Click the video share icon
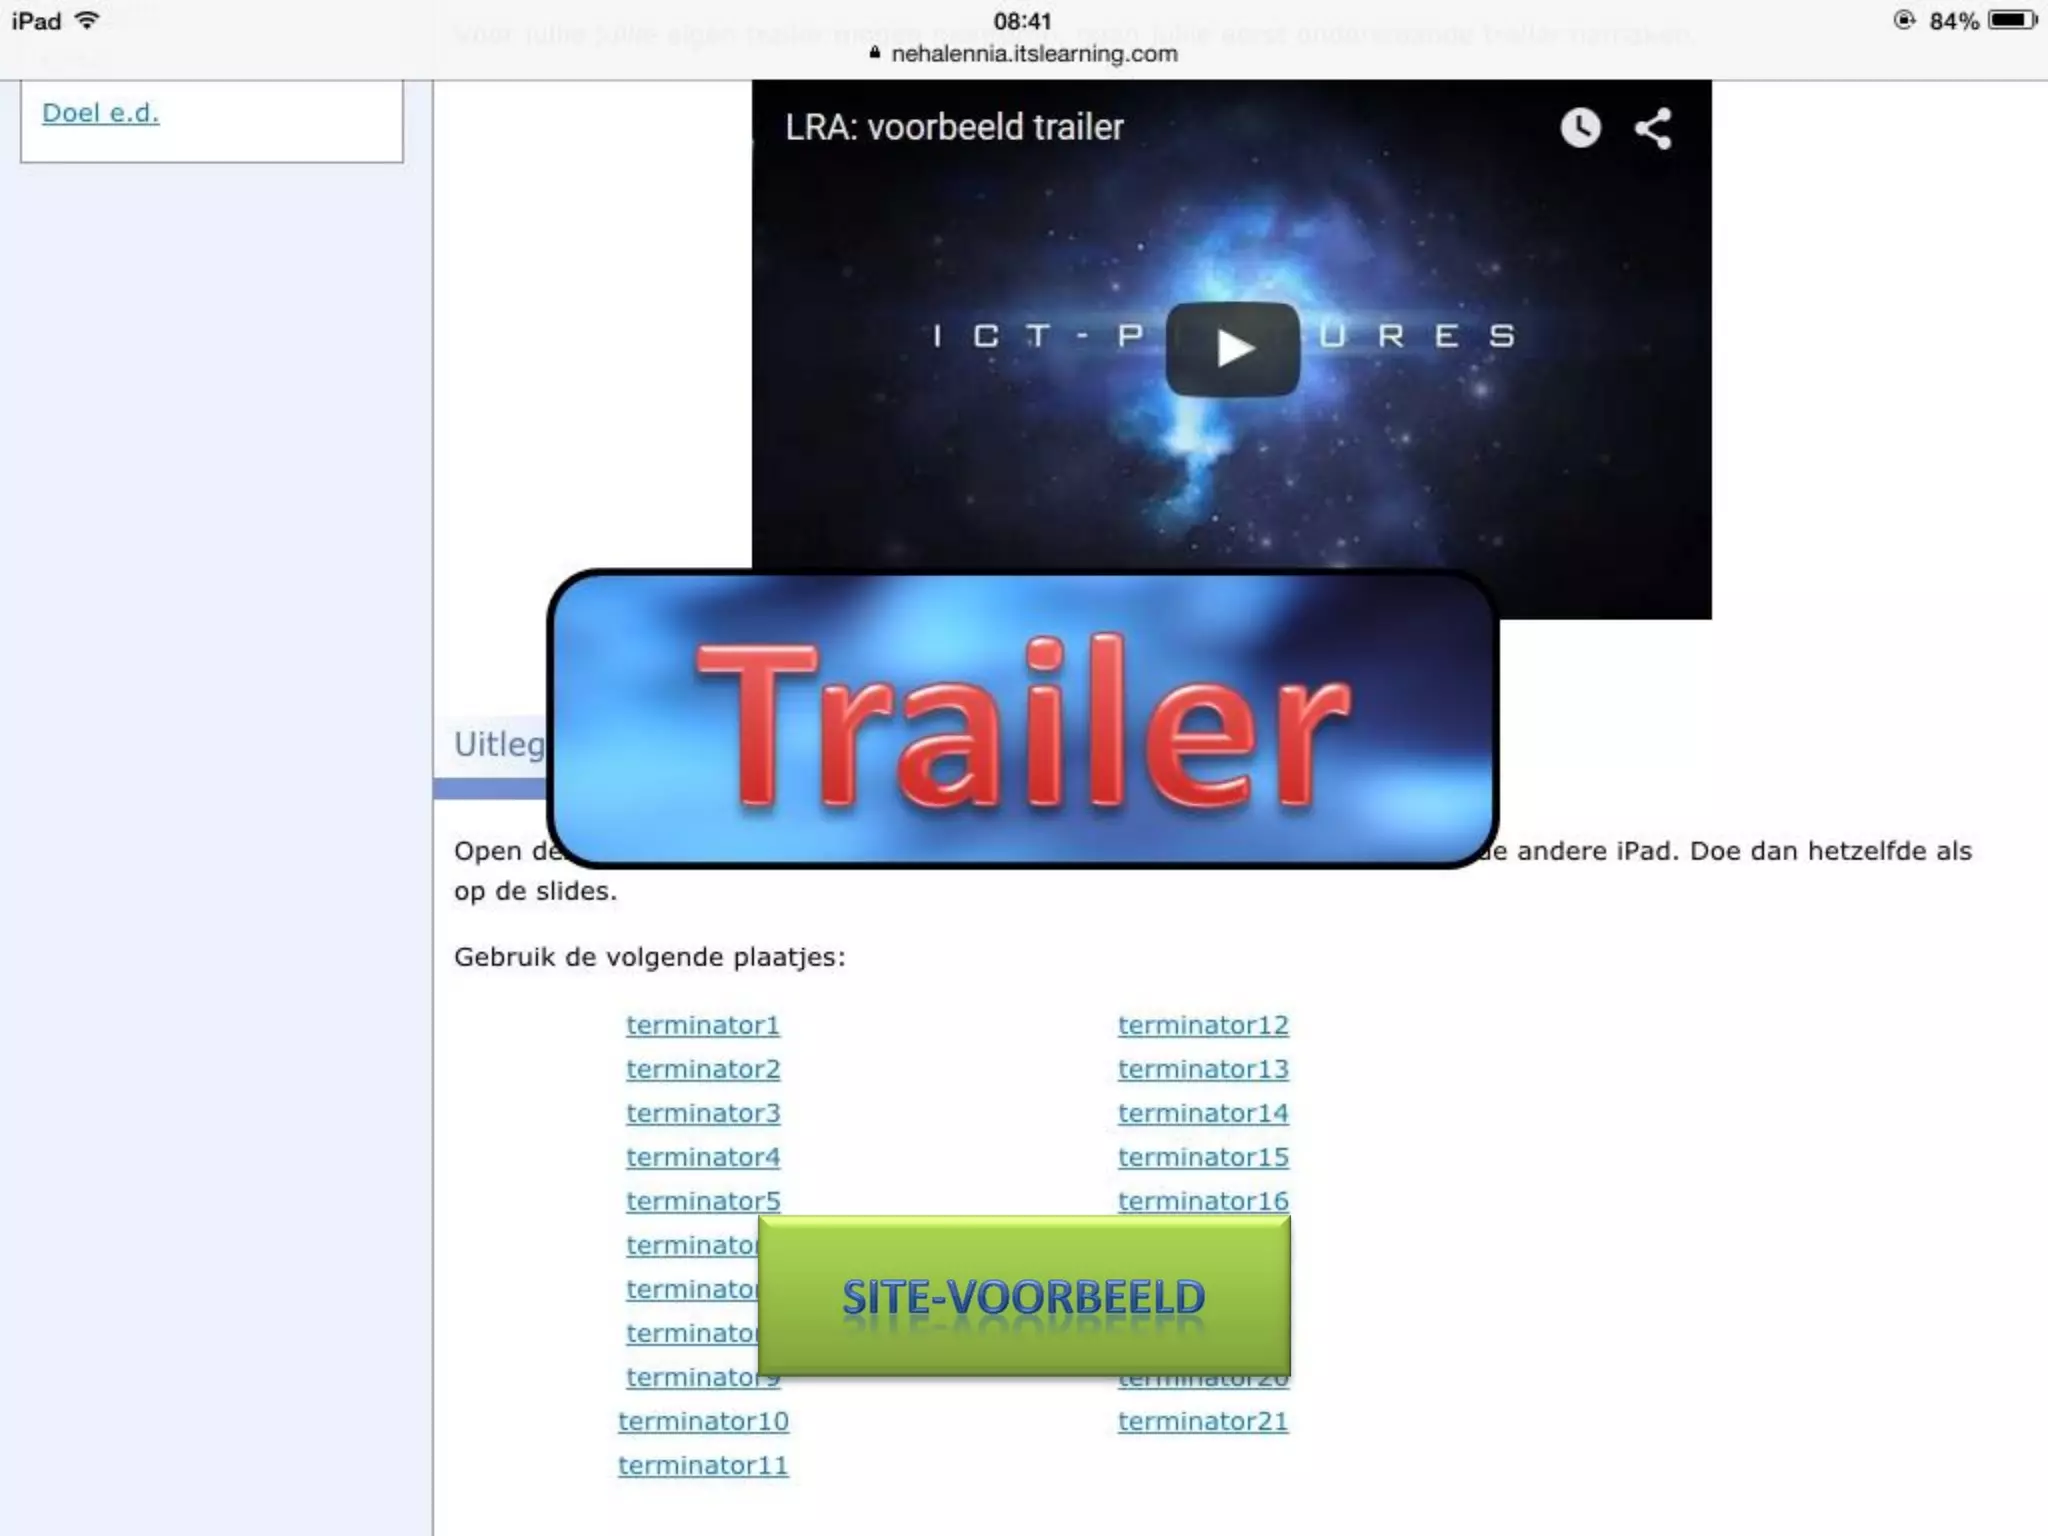The image size is (2048, 1536). click(x=1653, y=128)
